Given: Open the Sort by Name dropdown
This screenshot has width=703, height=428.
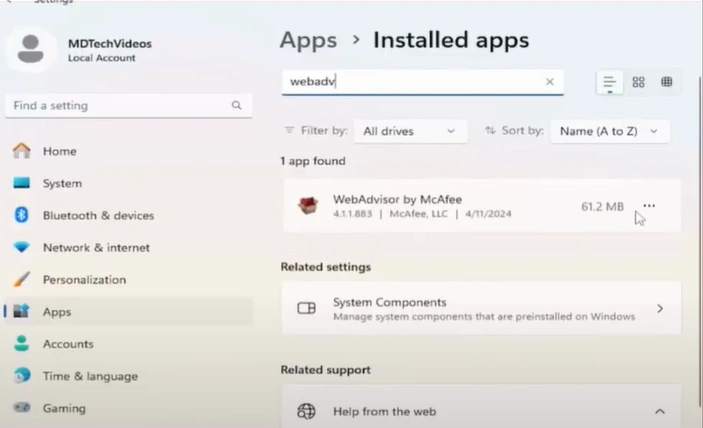Looking at the screenshot, I should [x=609, y=131].
